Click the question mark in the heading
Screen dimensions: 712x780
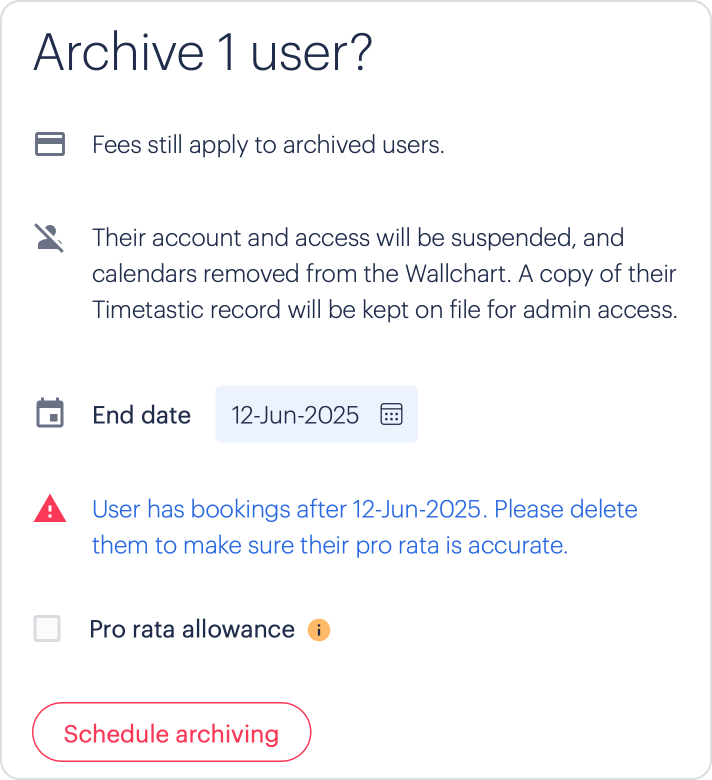(363, 52)
